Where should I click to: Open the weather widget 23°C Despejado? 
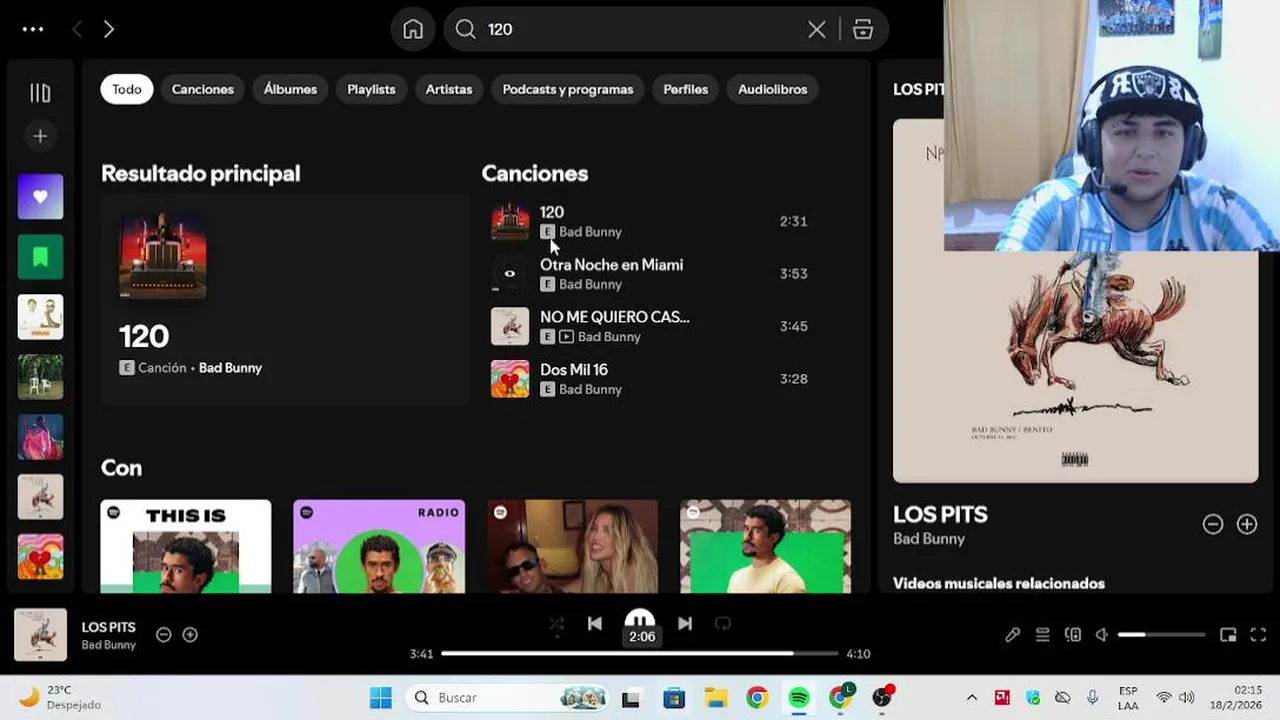(60, 697)
